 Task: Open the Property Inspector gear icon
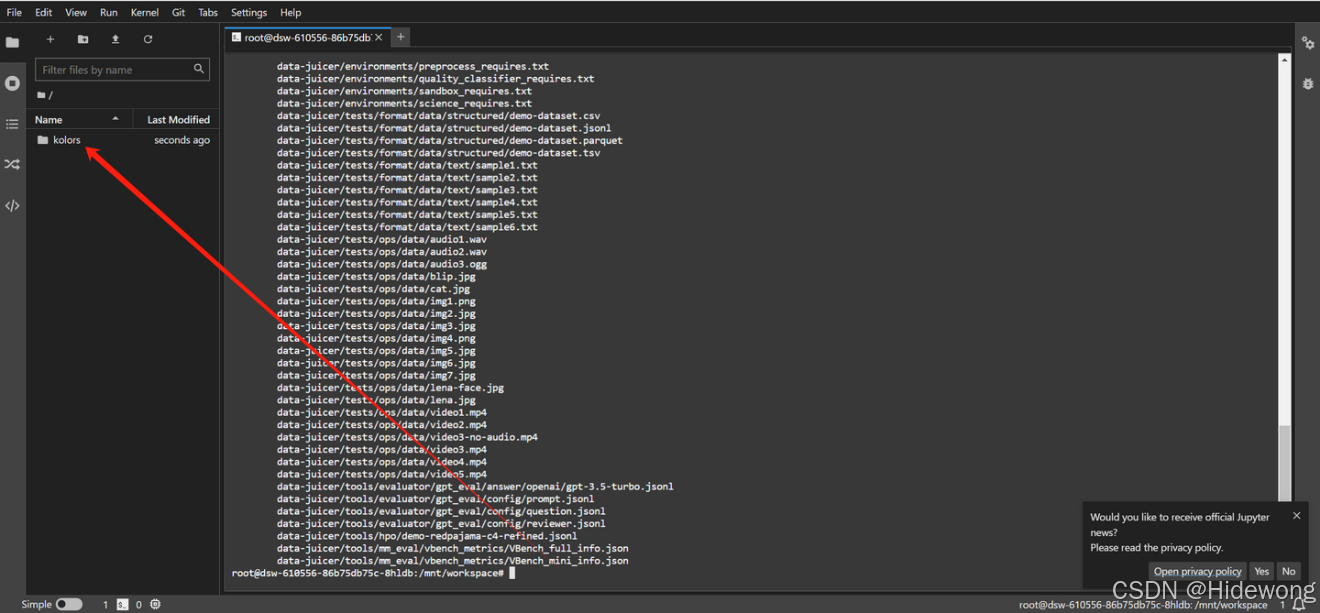tap(1307, 43)
